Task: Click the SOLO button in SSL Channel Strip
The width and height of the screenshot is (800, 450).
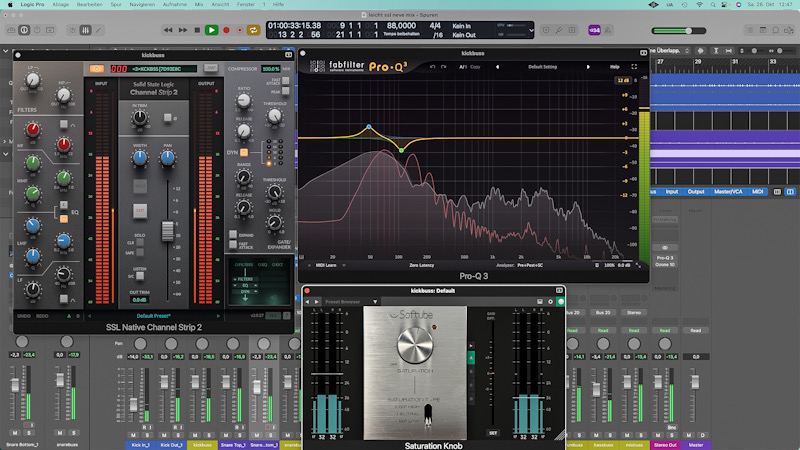Action: pyautogui.click(x=140, y=186)
